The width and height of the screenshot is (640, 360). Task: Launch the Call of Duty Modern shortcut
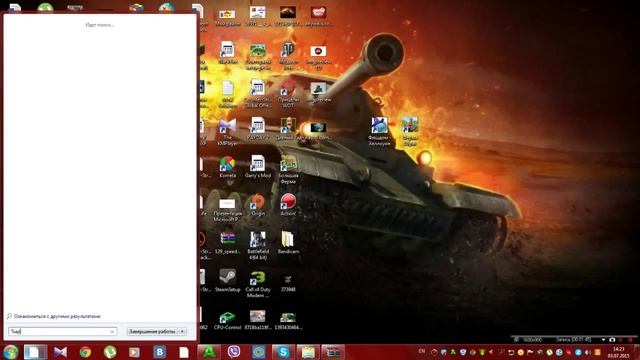click(x=258, y=284)
